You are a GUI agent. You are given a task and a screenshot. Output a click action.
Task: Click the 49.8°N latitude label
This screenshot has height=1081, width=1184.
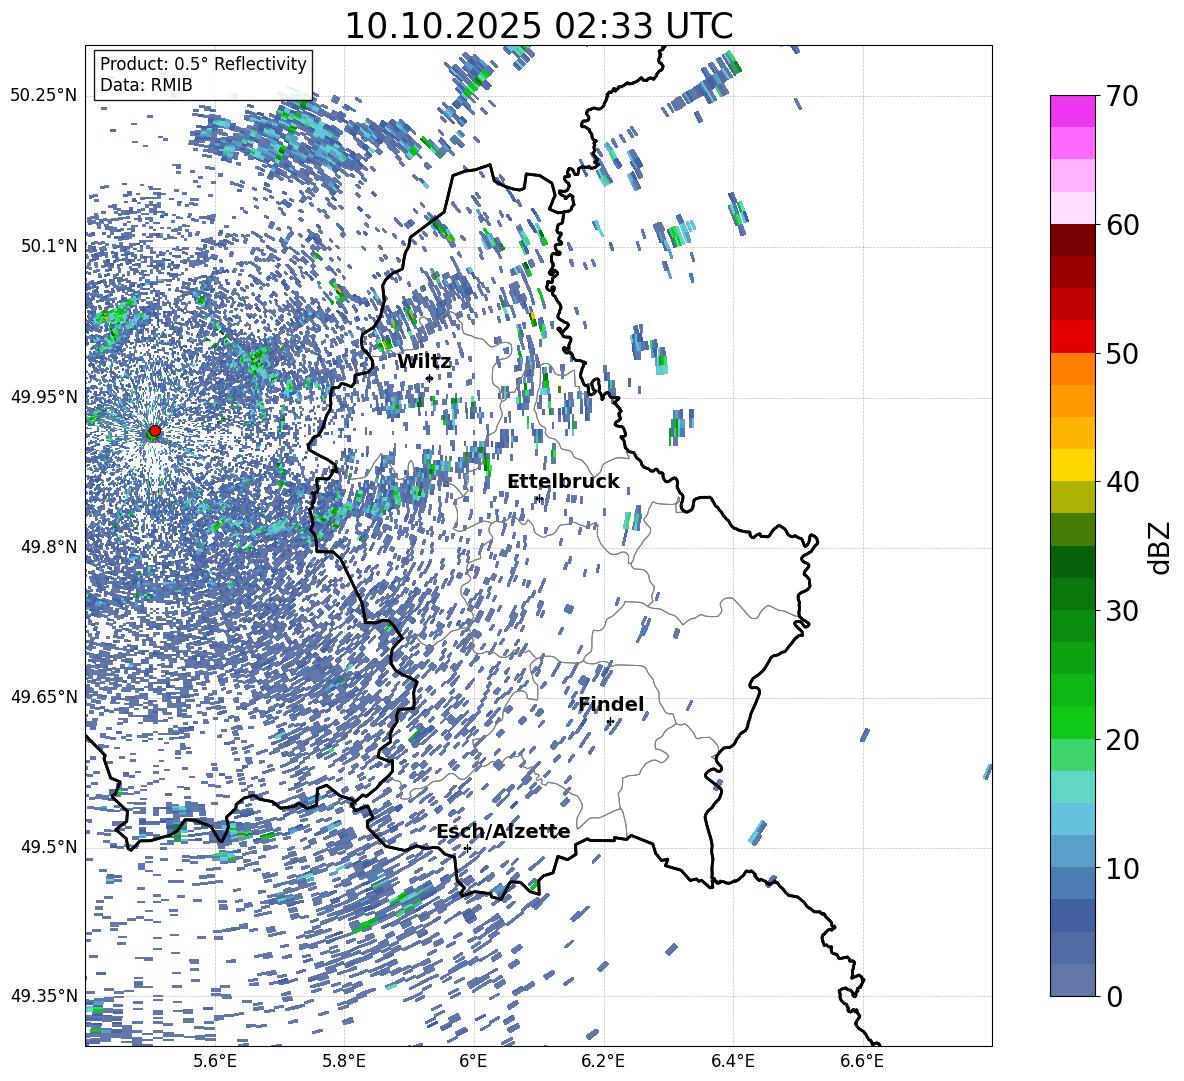pyautogui.click(x=49, y=547)
